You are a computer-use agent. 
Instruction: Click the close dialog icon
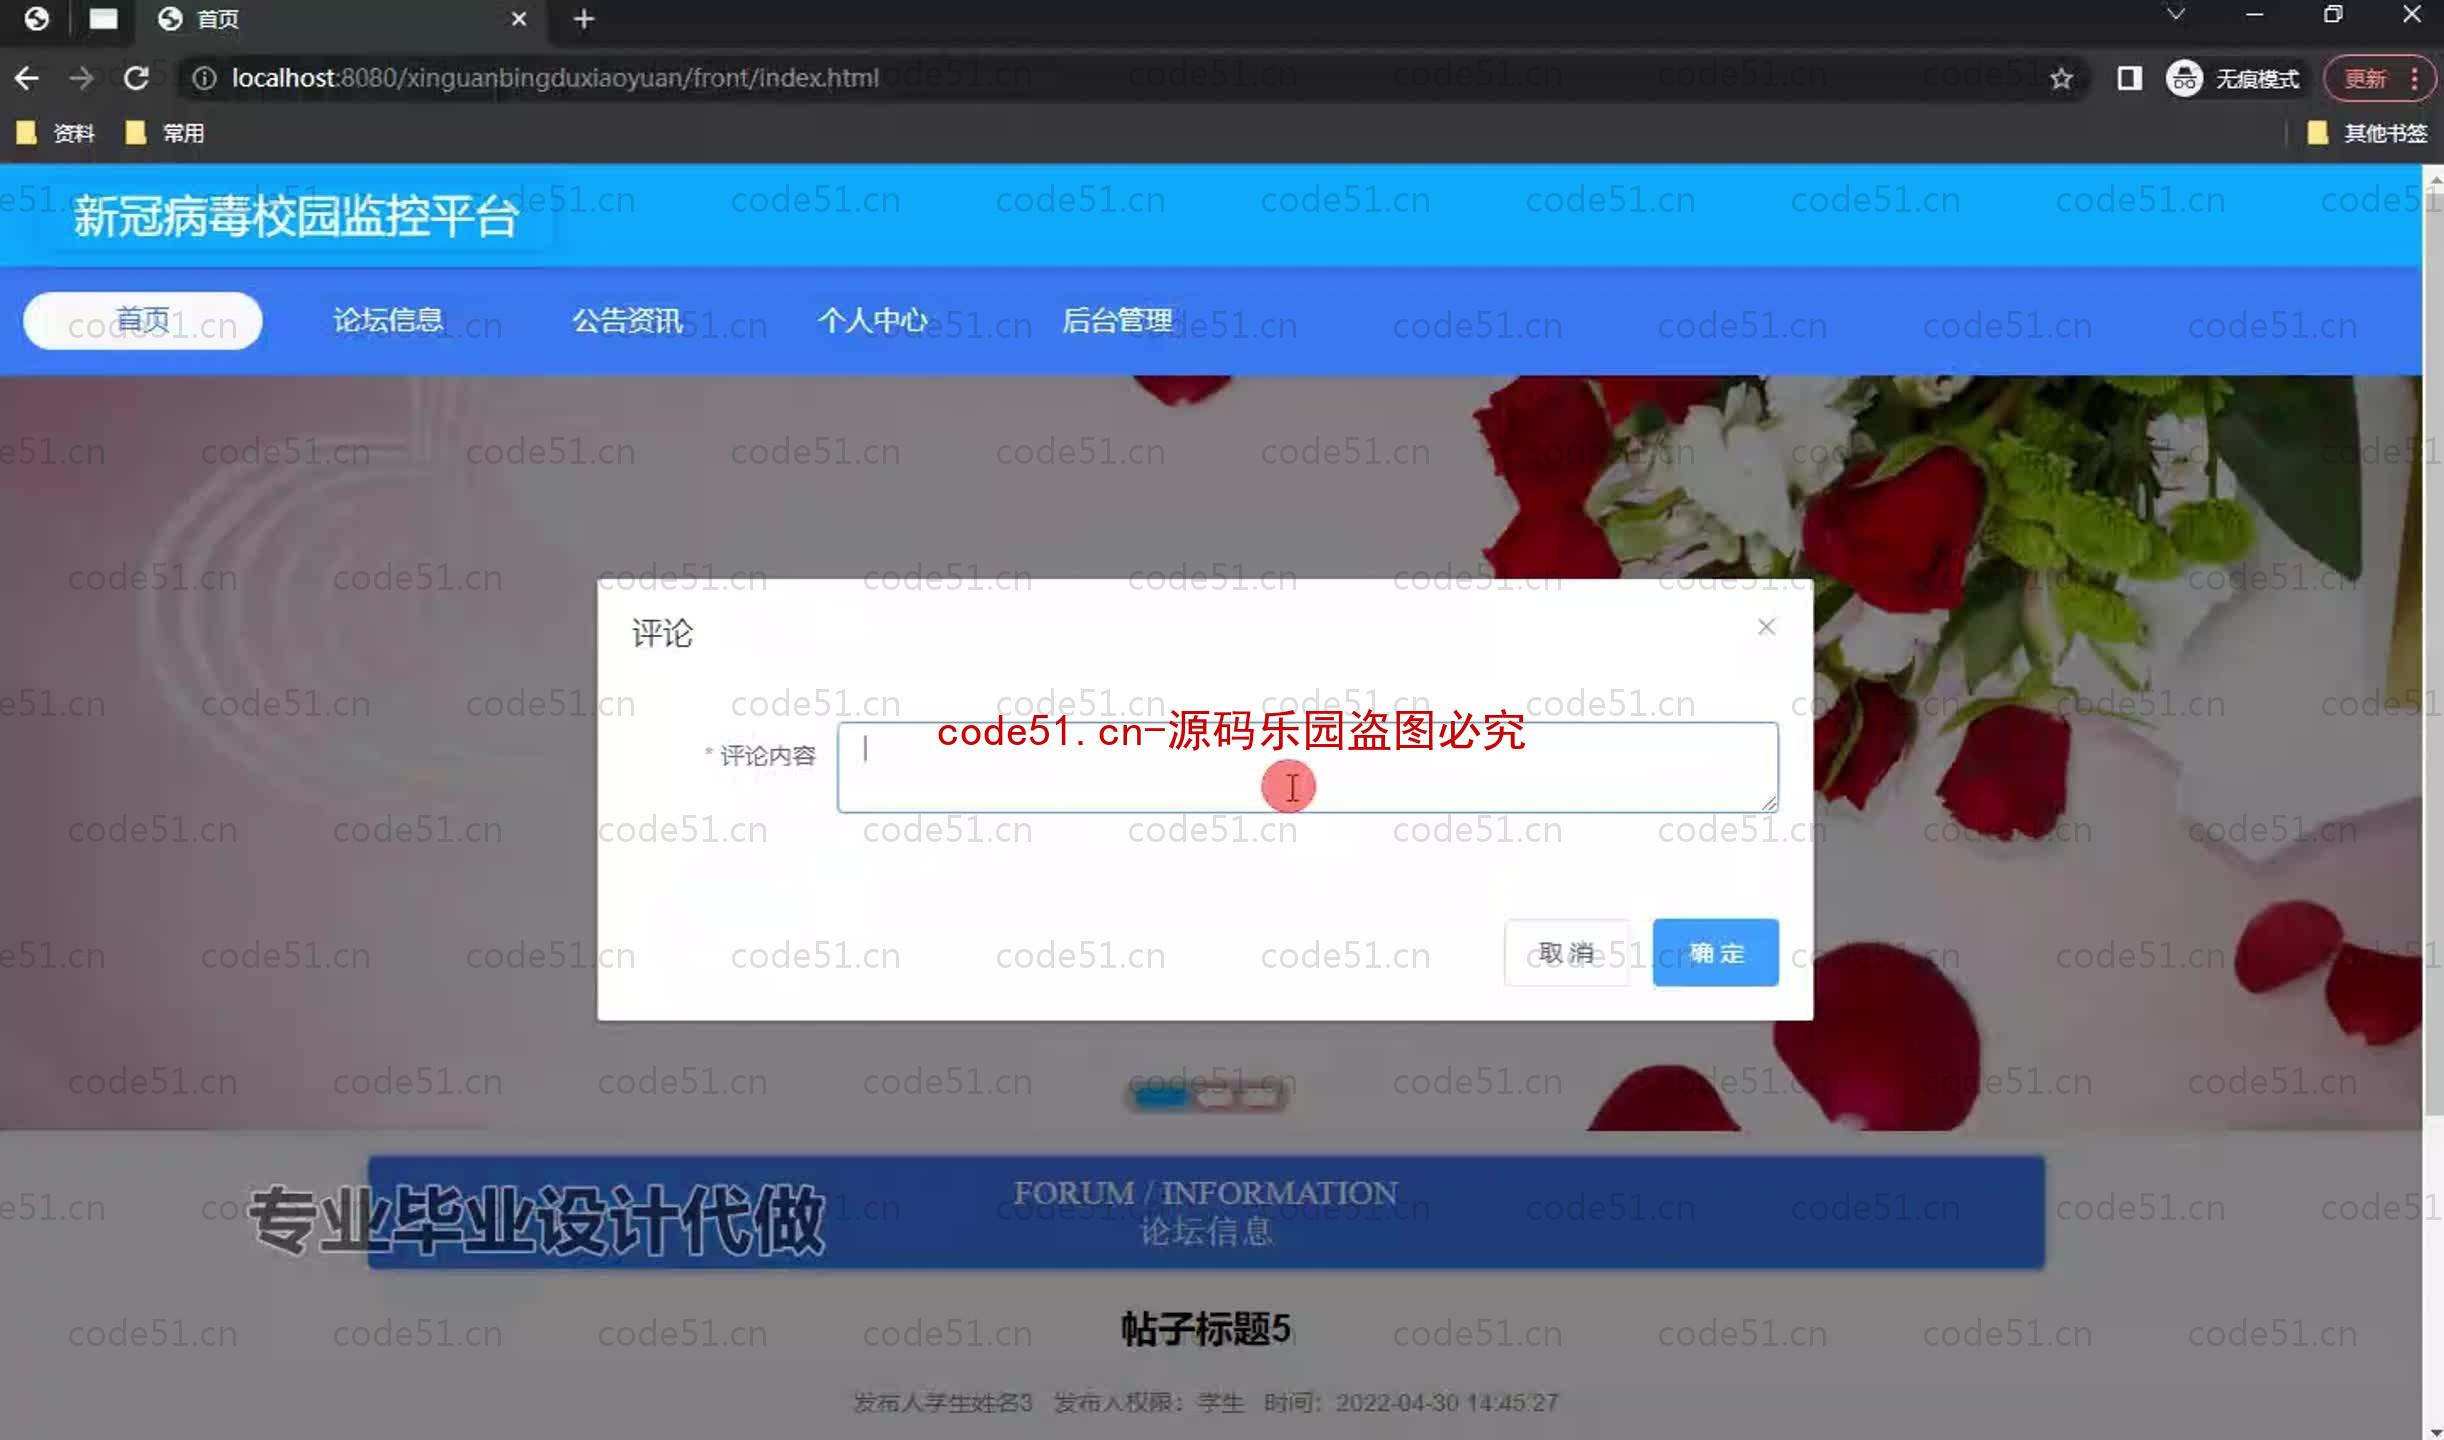point(1765,626)
